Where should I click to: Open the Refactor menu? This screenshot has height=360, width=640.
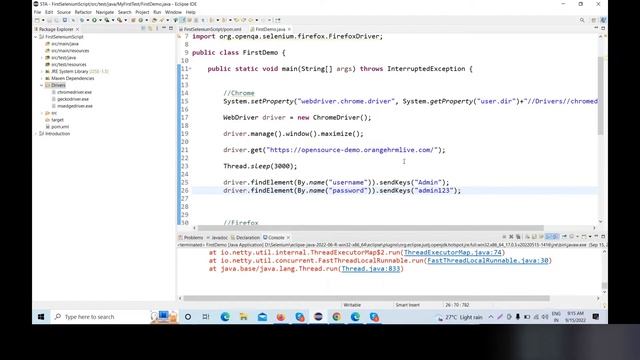point(83,12)
